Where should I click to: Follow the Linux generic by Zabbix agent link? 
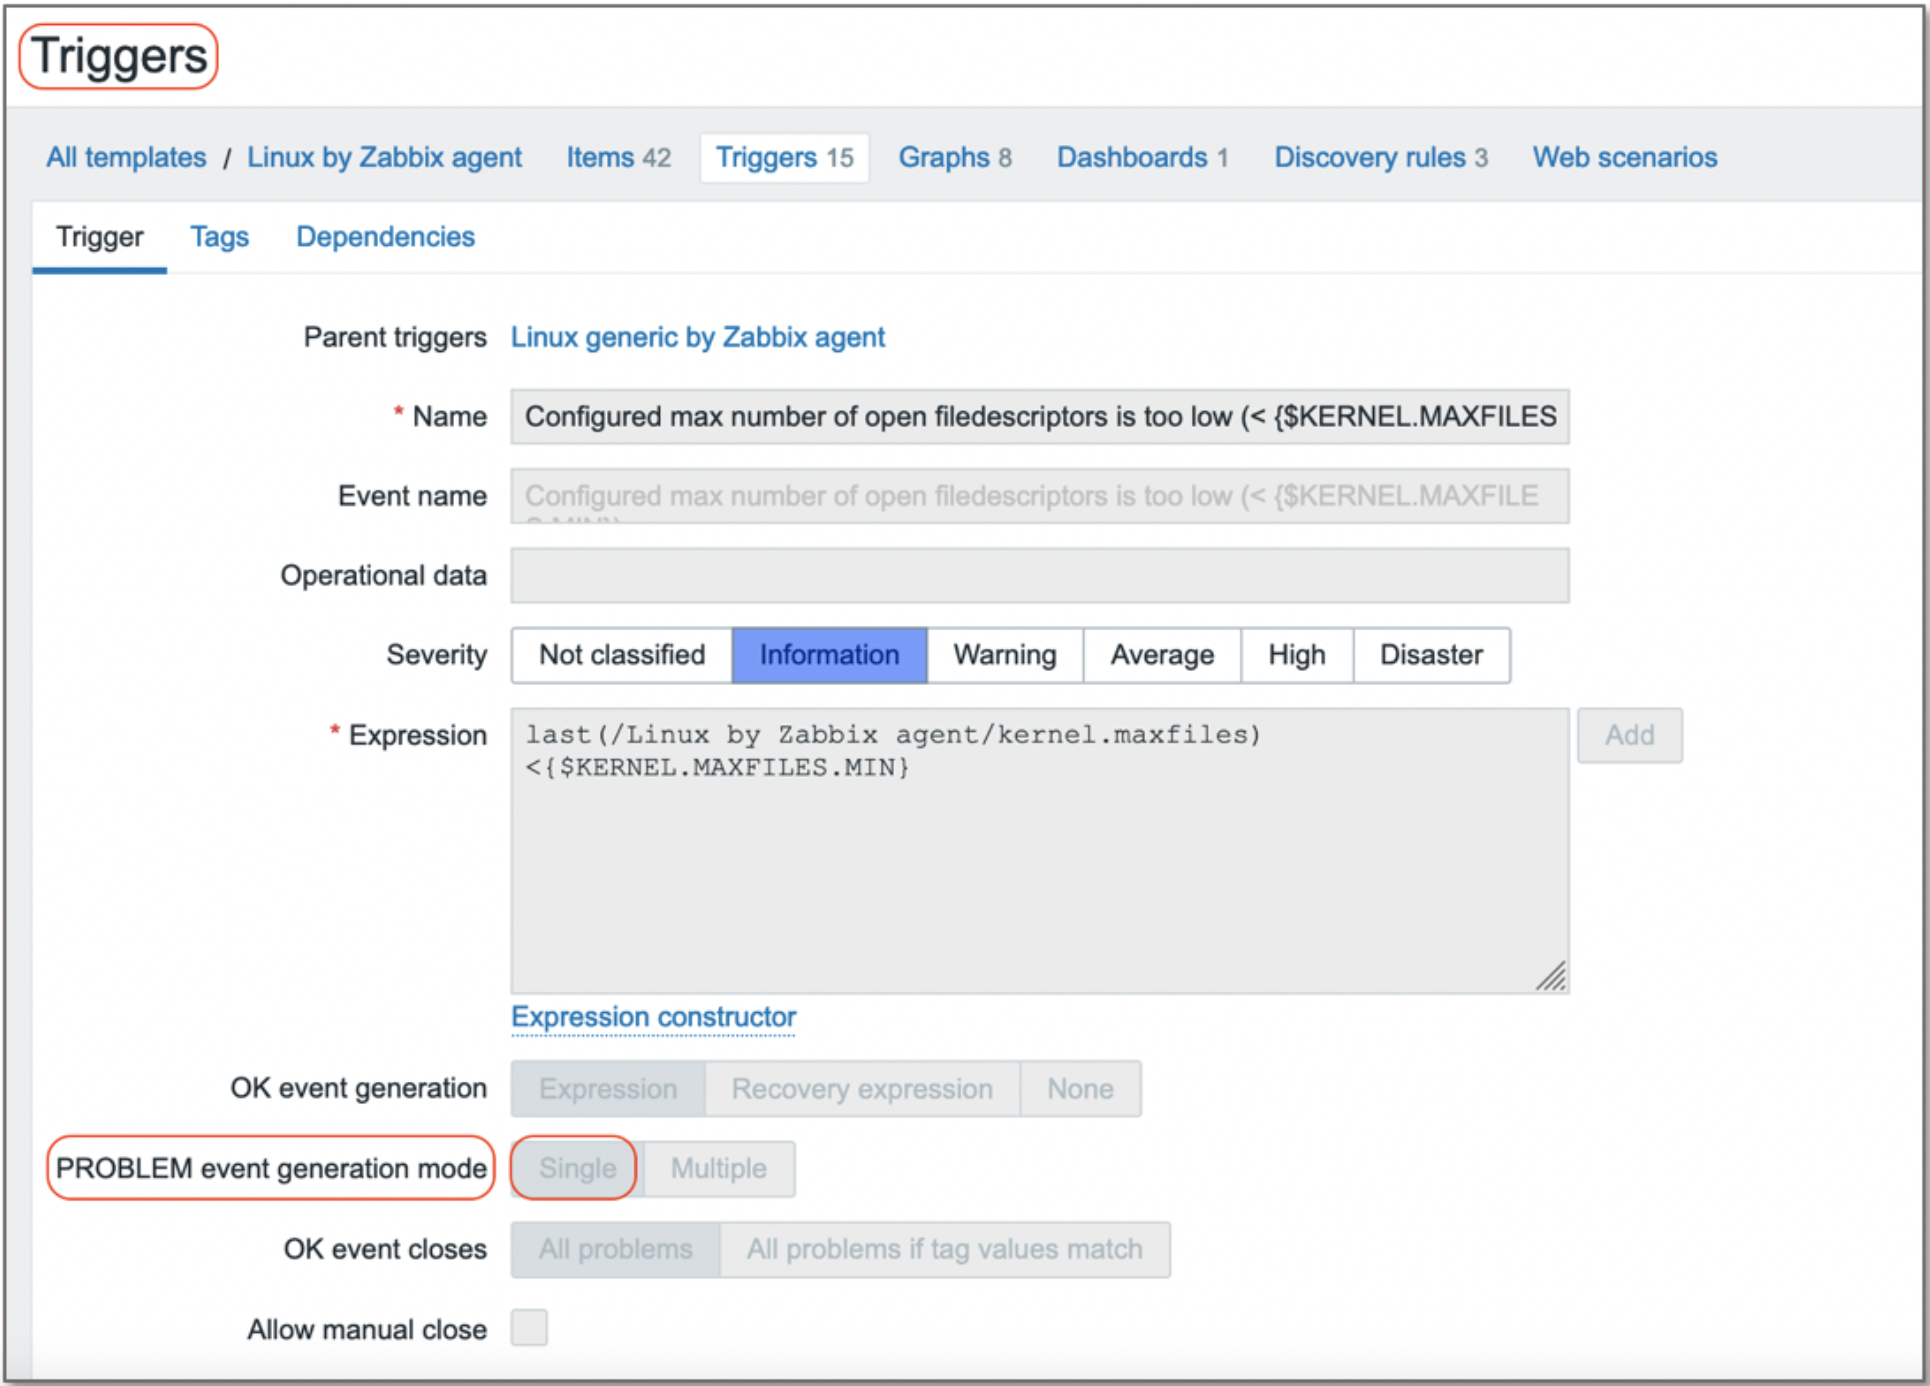pos(697,337)
